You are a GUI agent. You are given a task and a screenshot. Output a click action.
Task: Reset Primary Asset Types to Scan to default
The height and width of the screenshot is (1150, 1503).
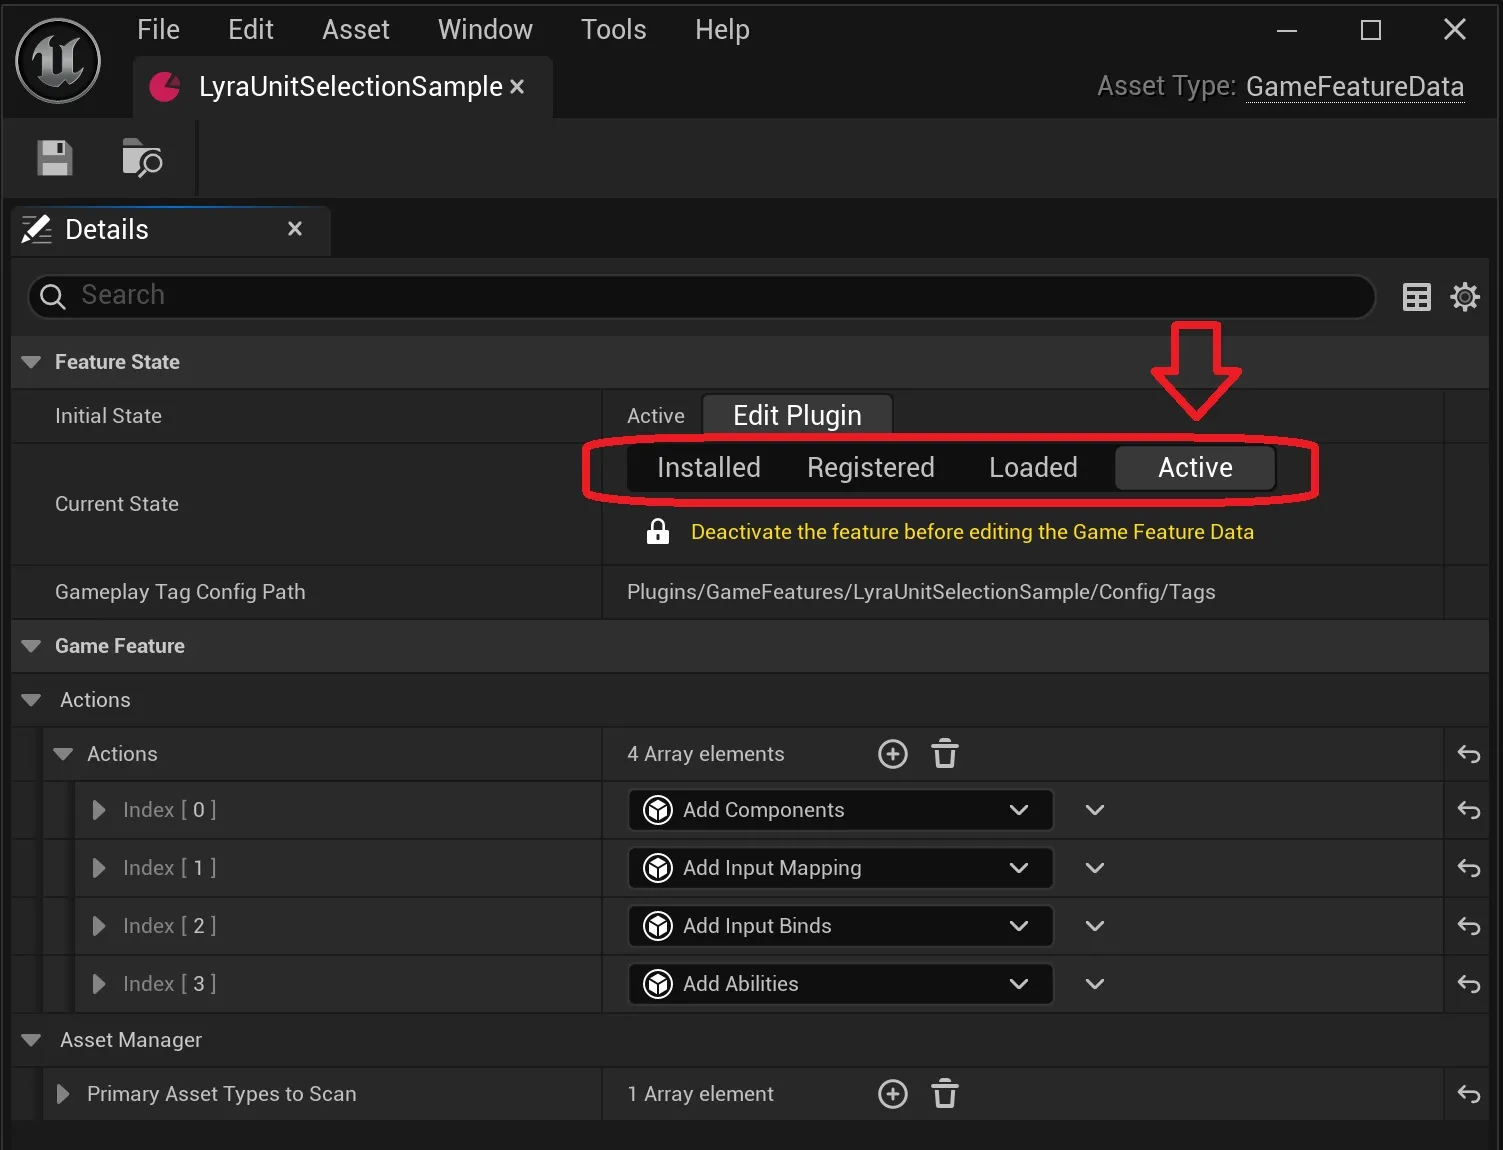click(1468, 1094)
